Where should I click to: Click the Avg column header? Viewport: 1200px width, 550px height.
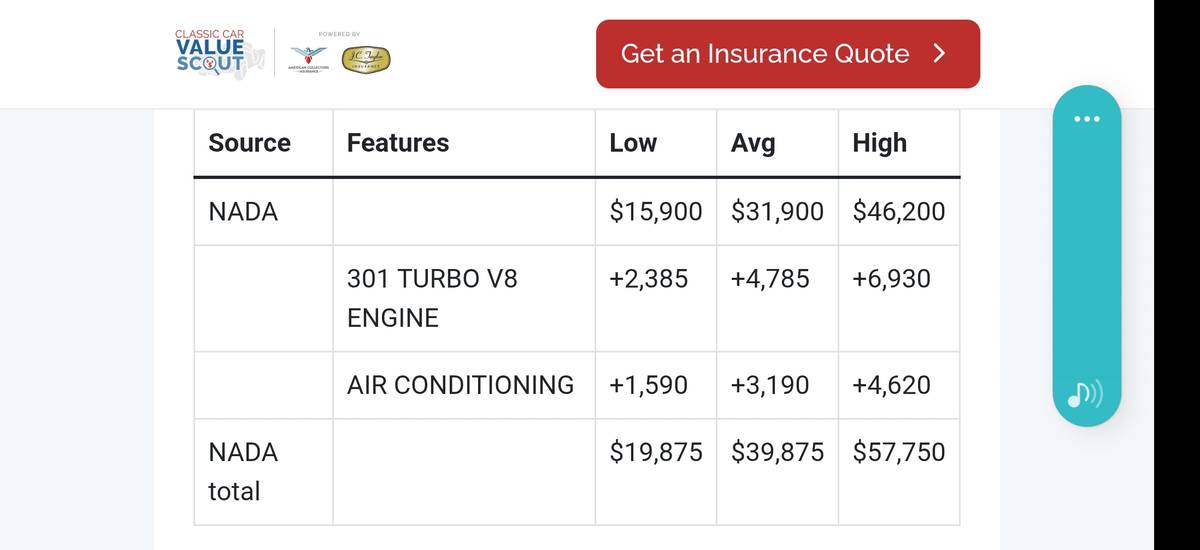coord(753,143)
